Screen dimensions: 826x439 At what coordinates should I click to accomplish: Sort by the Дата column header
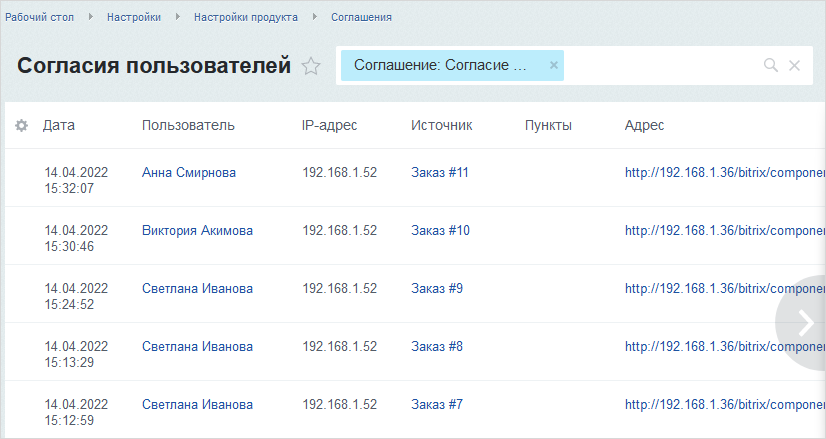(x=59, y=125)
